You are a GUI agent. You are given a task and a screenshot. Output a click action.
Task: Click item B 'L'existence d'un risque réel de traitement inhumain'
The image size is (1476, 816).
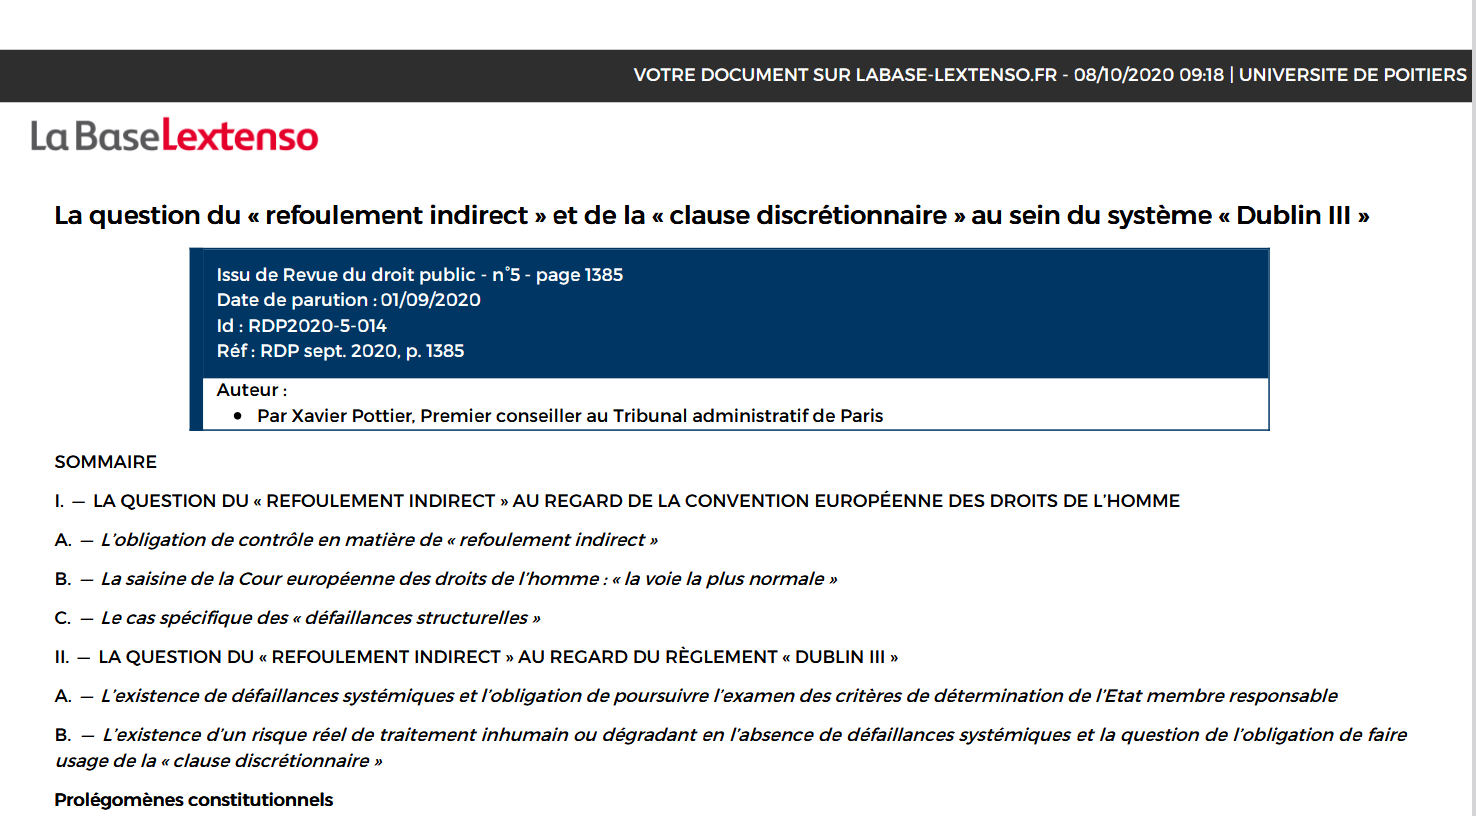click(731, 748)
